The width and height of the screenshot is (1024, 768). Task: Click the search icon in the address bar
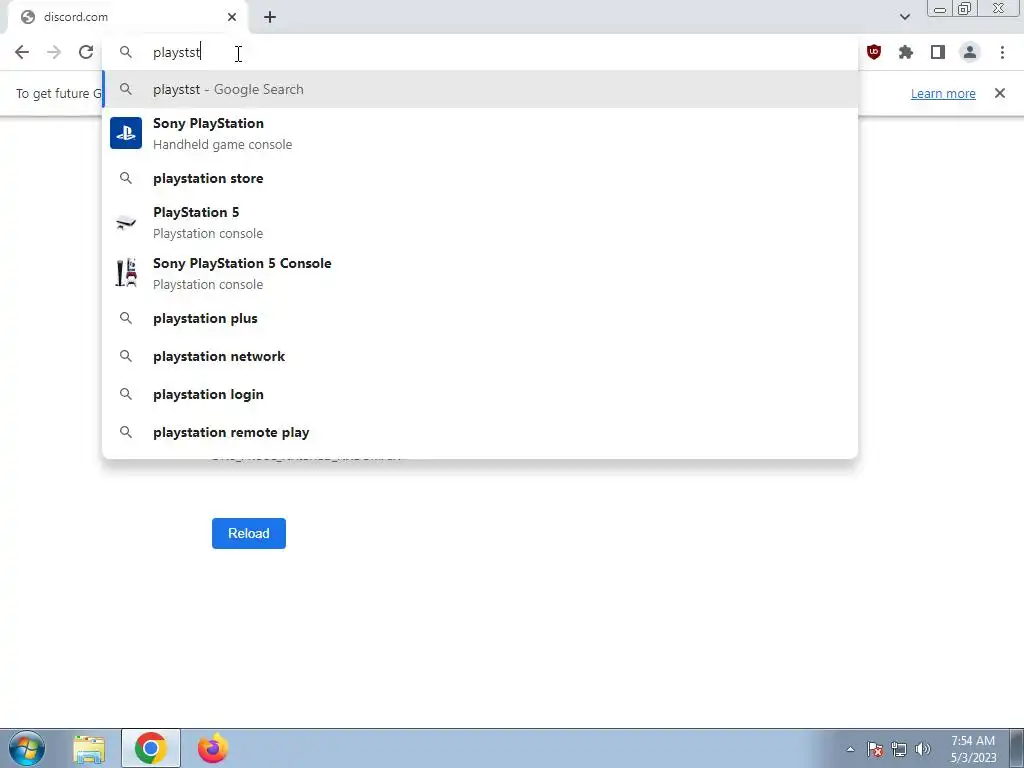[126, 52]
